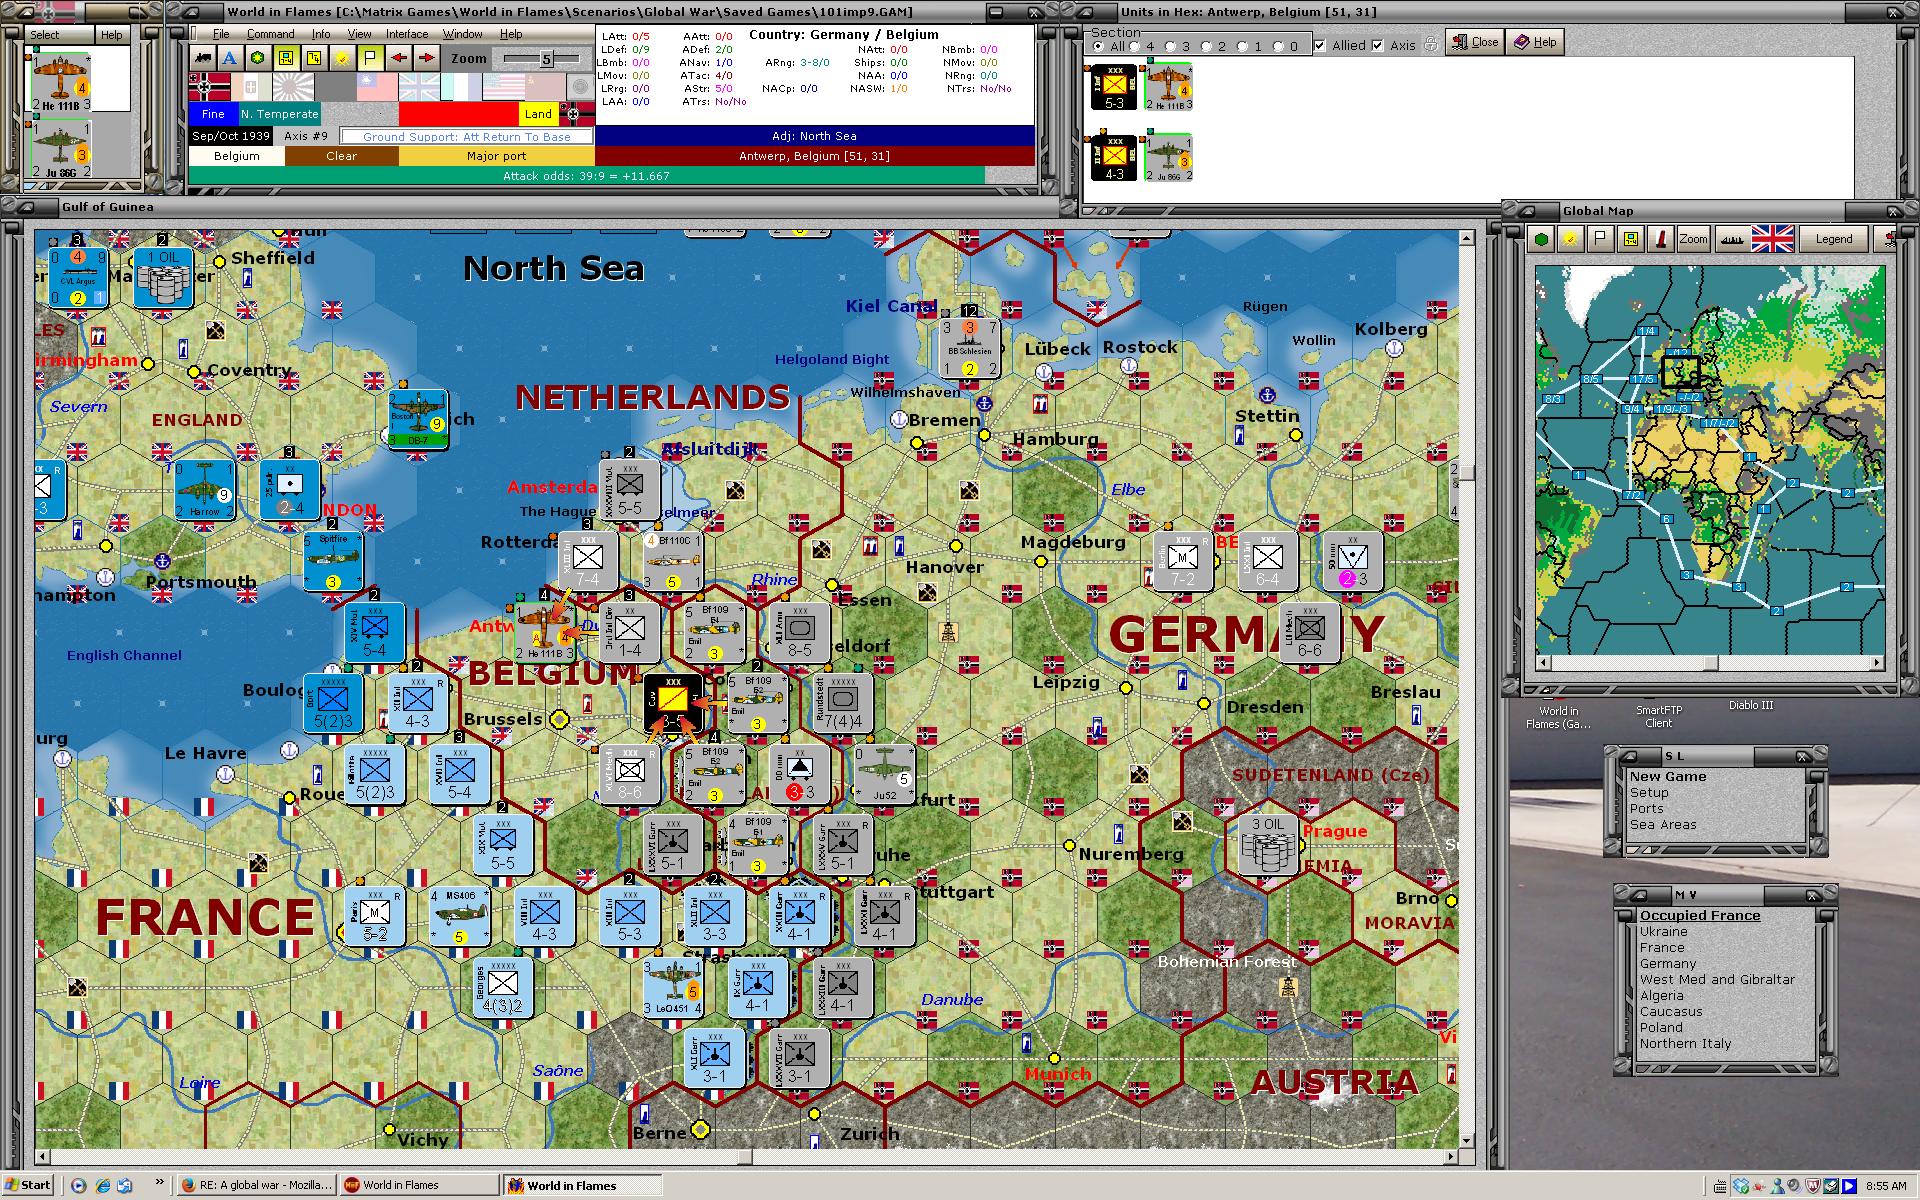
Task: Click the flag icon in main toolbar
Action: click(370, 58)
